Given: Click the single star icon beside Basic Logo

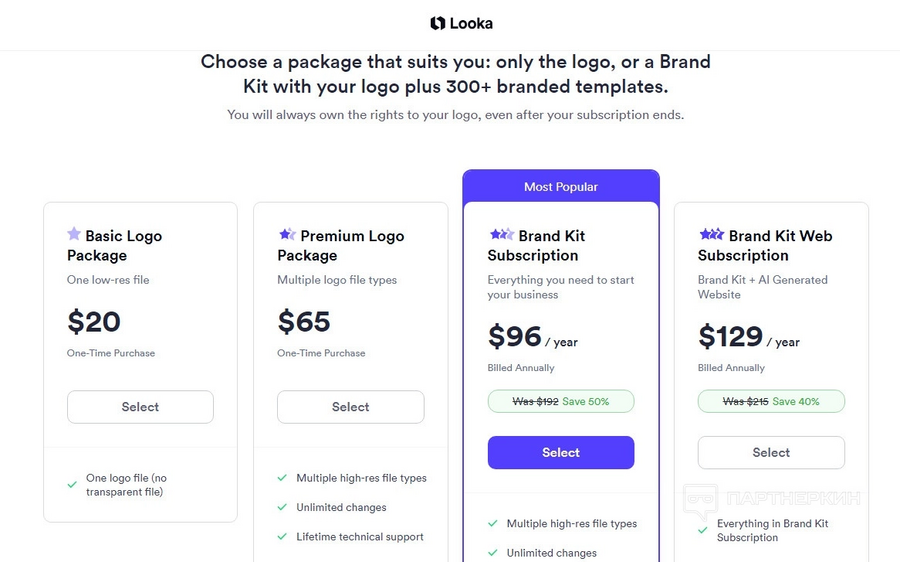Looking at the screenshot, I should click(74, 233).
